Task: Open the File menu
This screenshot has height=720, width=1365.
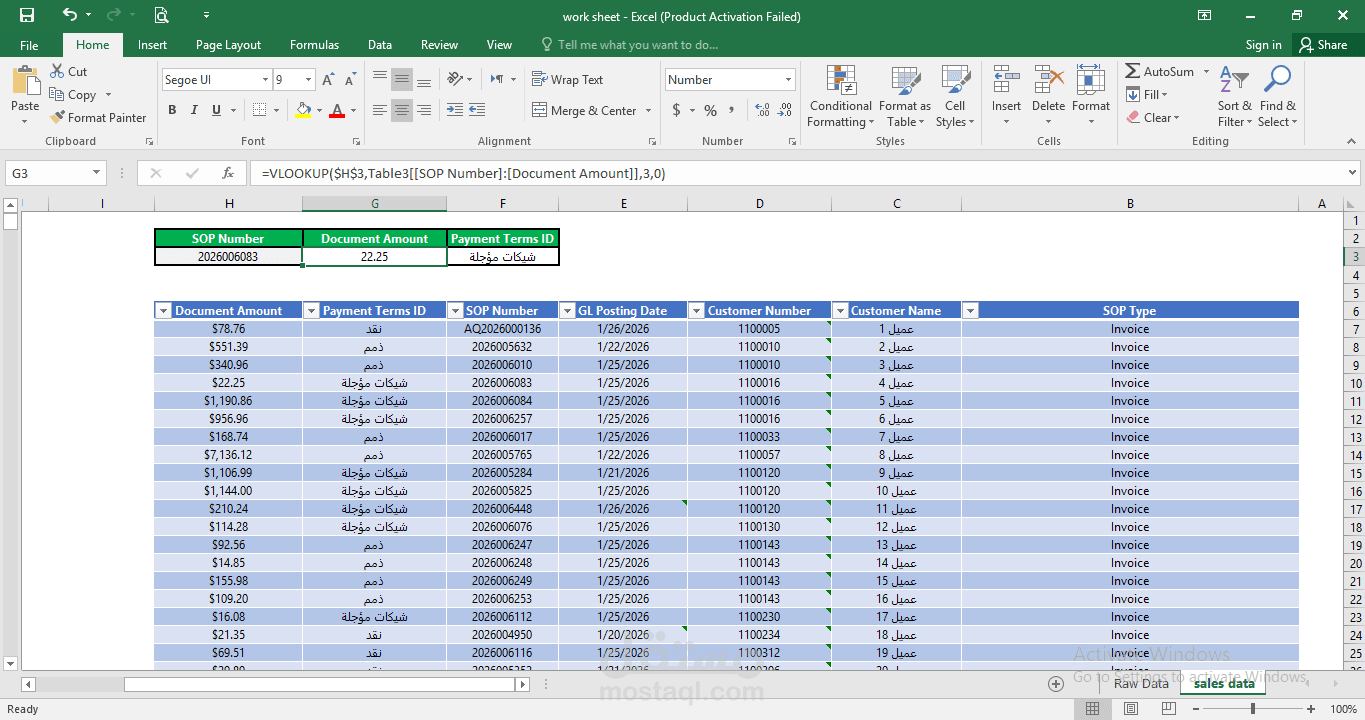Action: click(29, 45)
